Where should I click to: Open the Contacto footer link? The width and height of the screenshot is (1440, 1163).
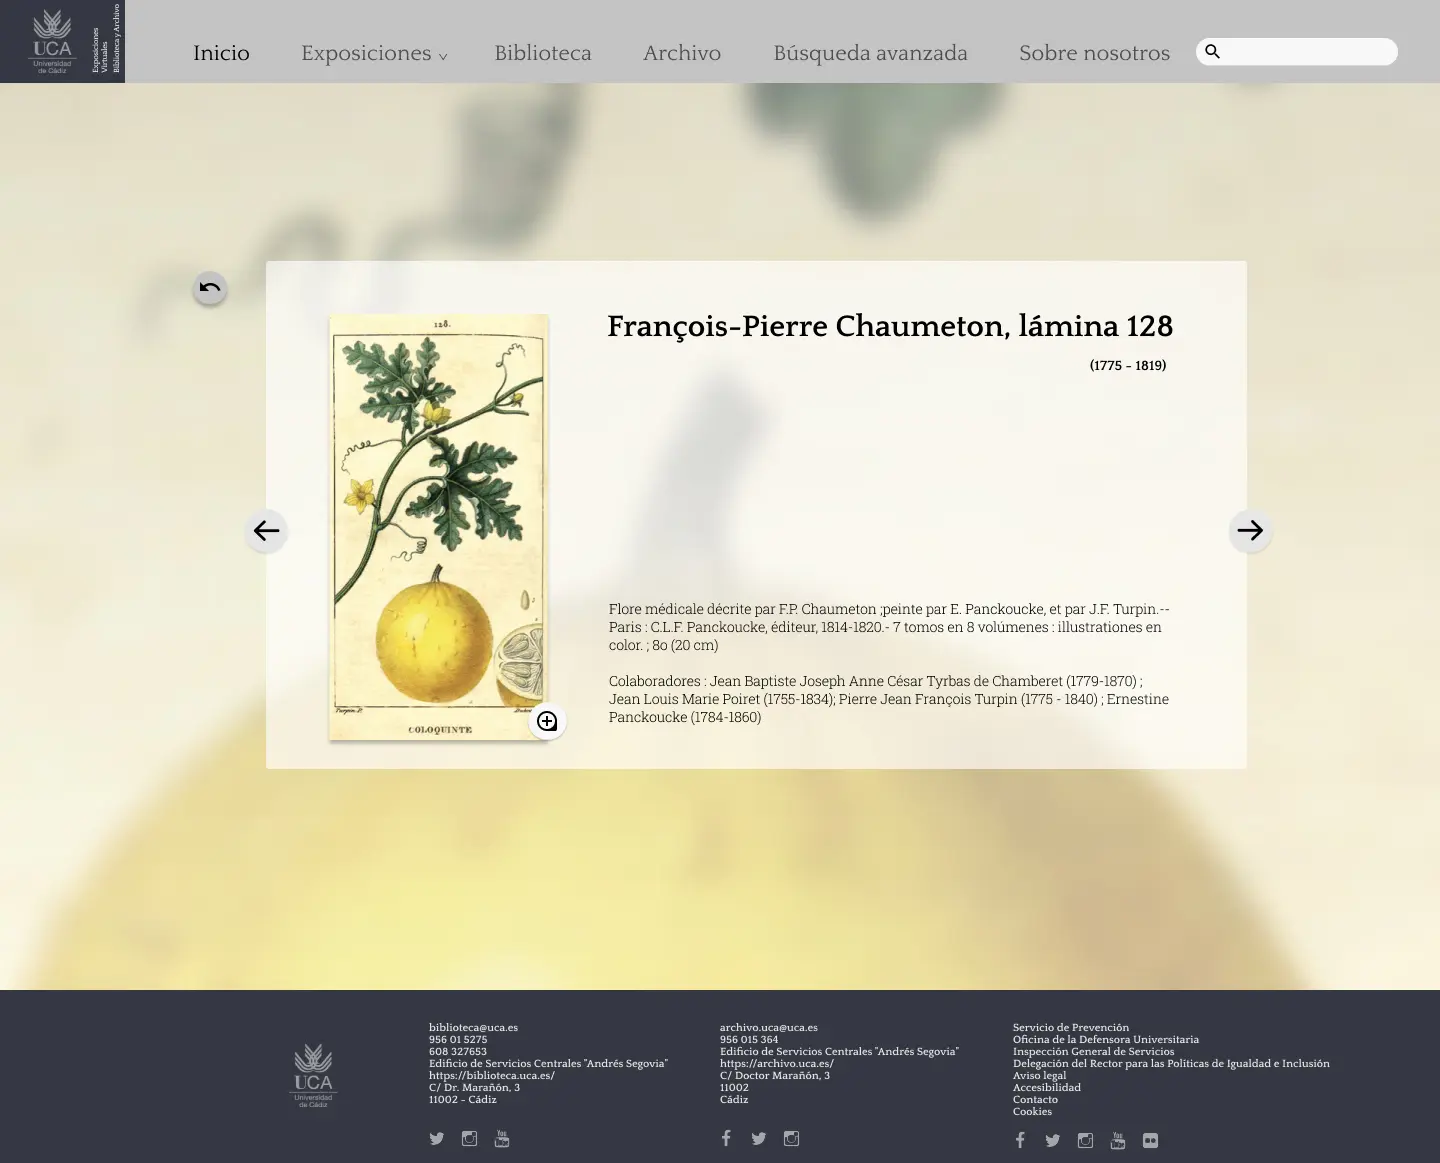[1035, 1099]
